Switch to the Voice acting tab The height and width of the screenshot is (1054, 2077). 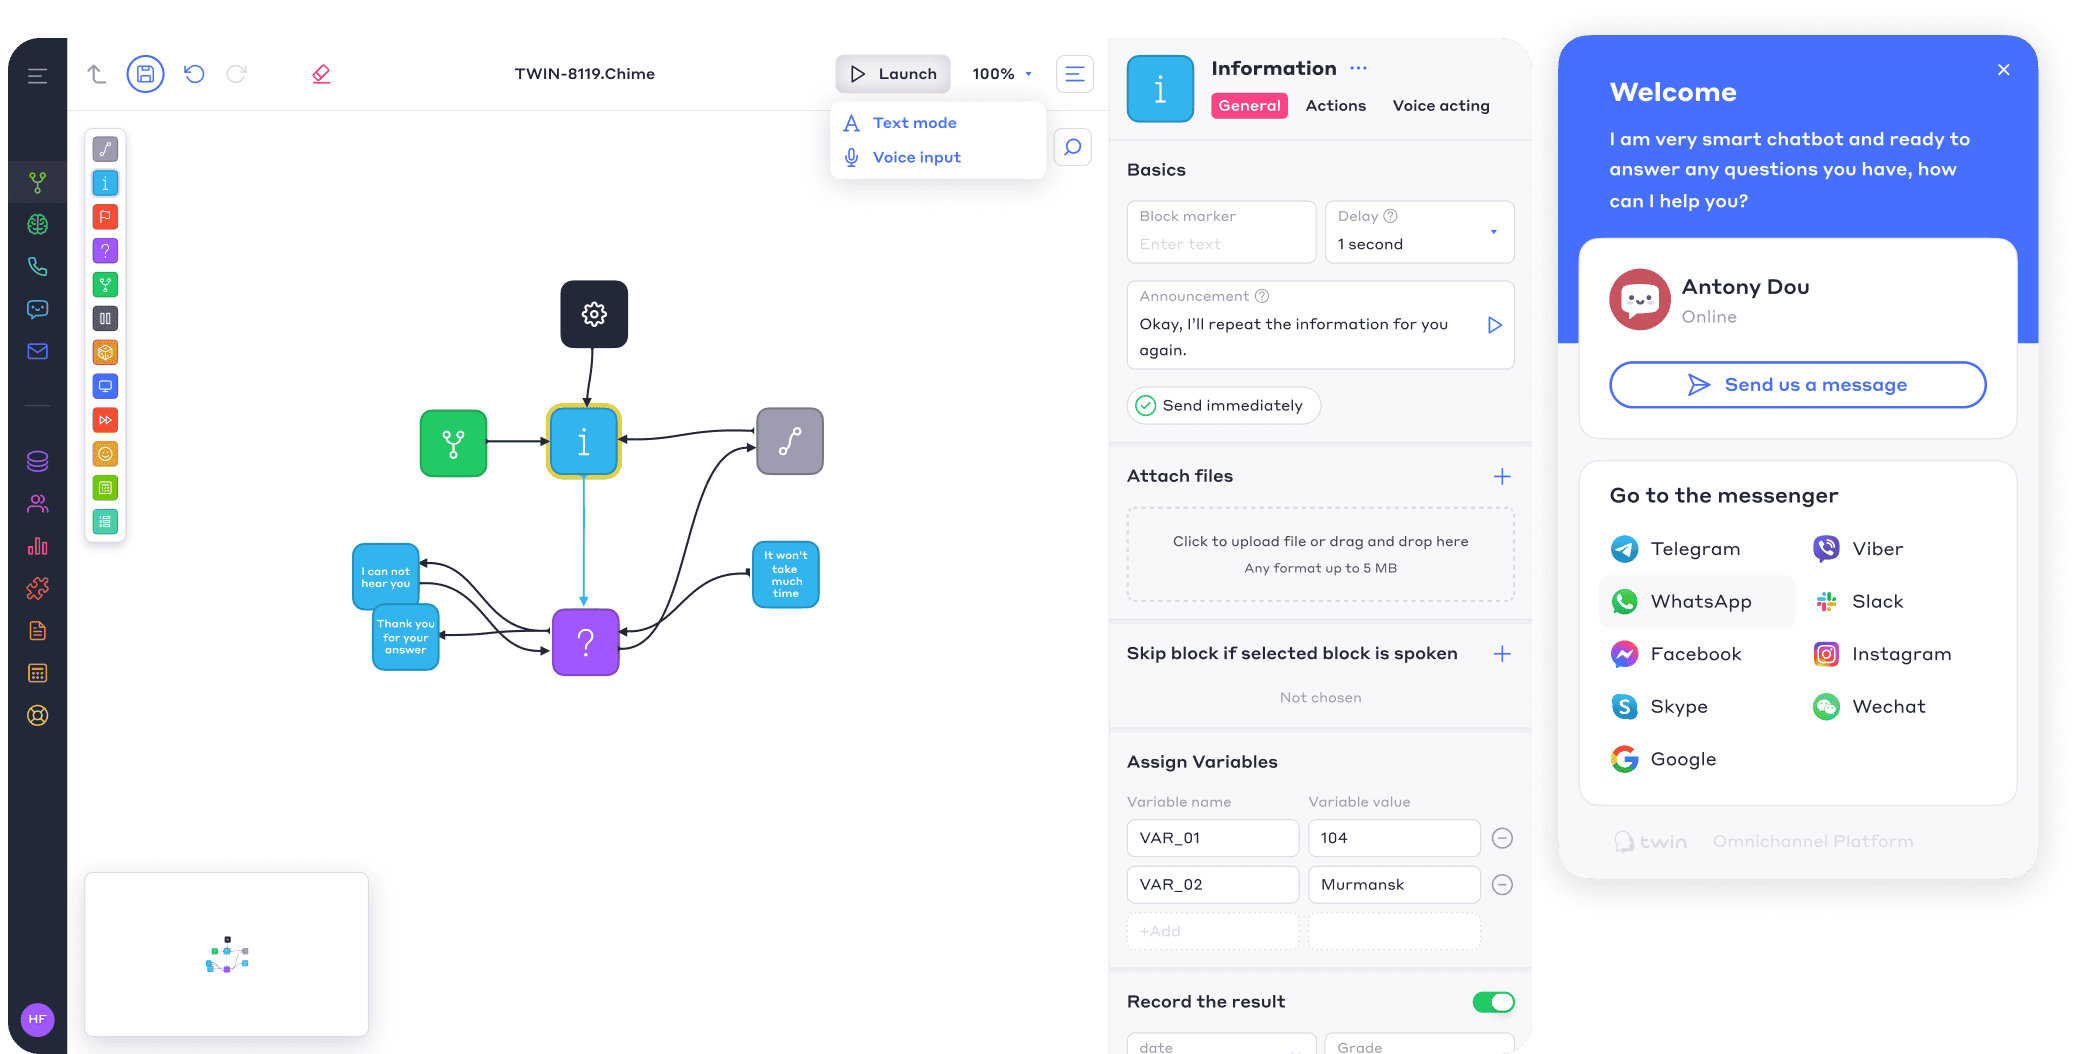point(1440,106)
